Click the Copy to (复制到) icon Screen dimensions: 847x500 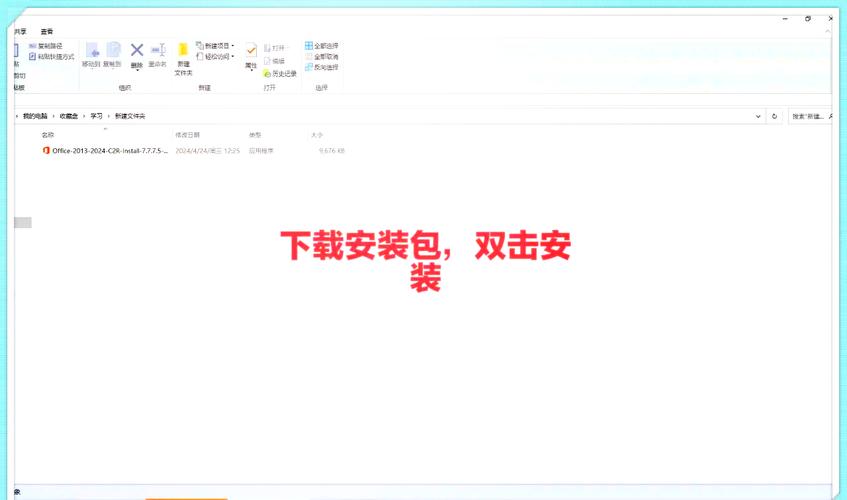[x=113, y=50]
